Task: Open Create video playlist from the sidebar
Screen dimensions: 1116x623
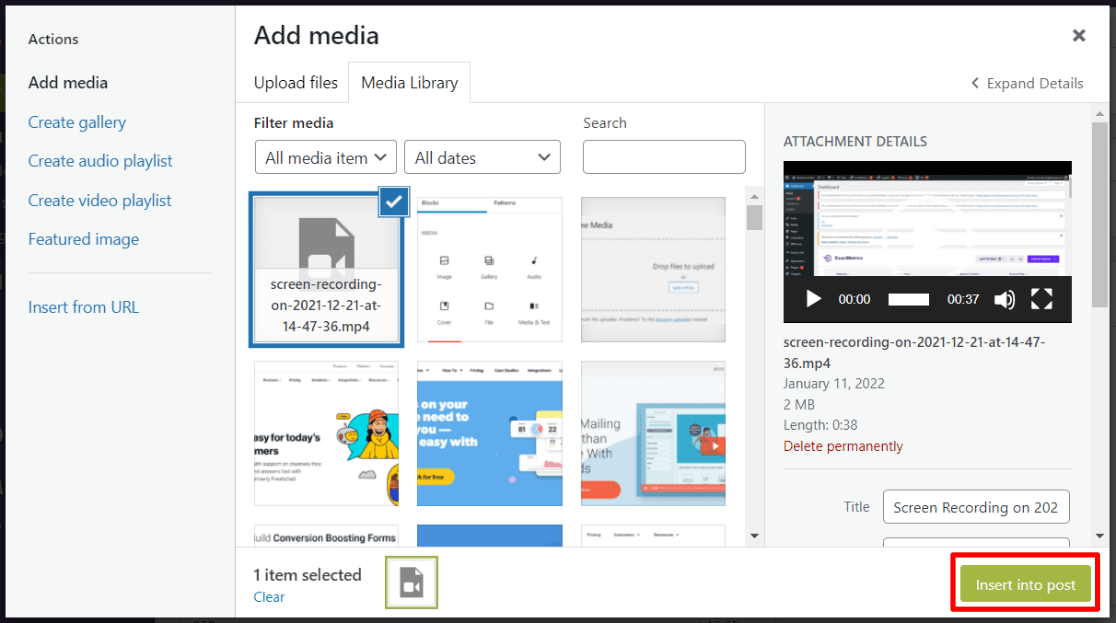Action: tap(100, 200)
